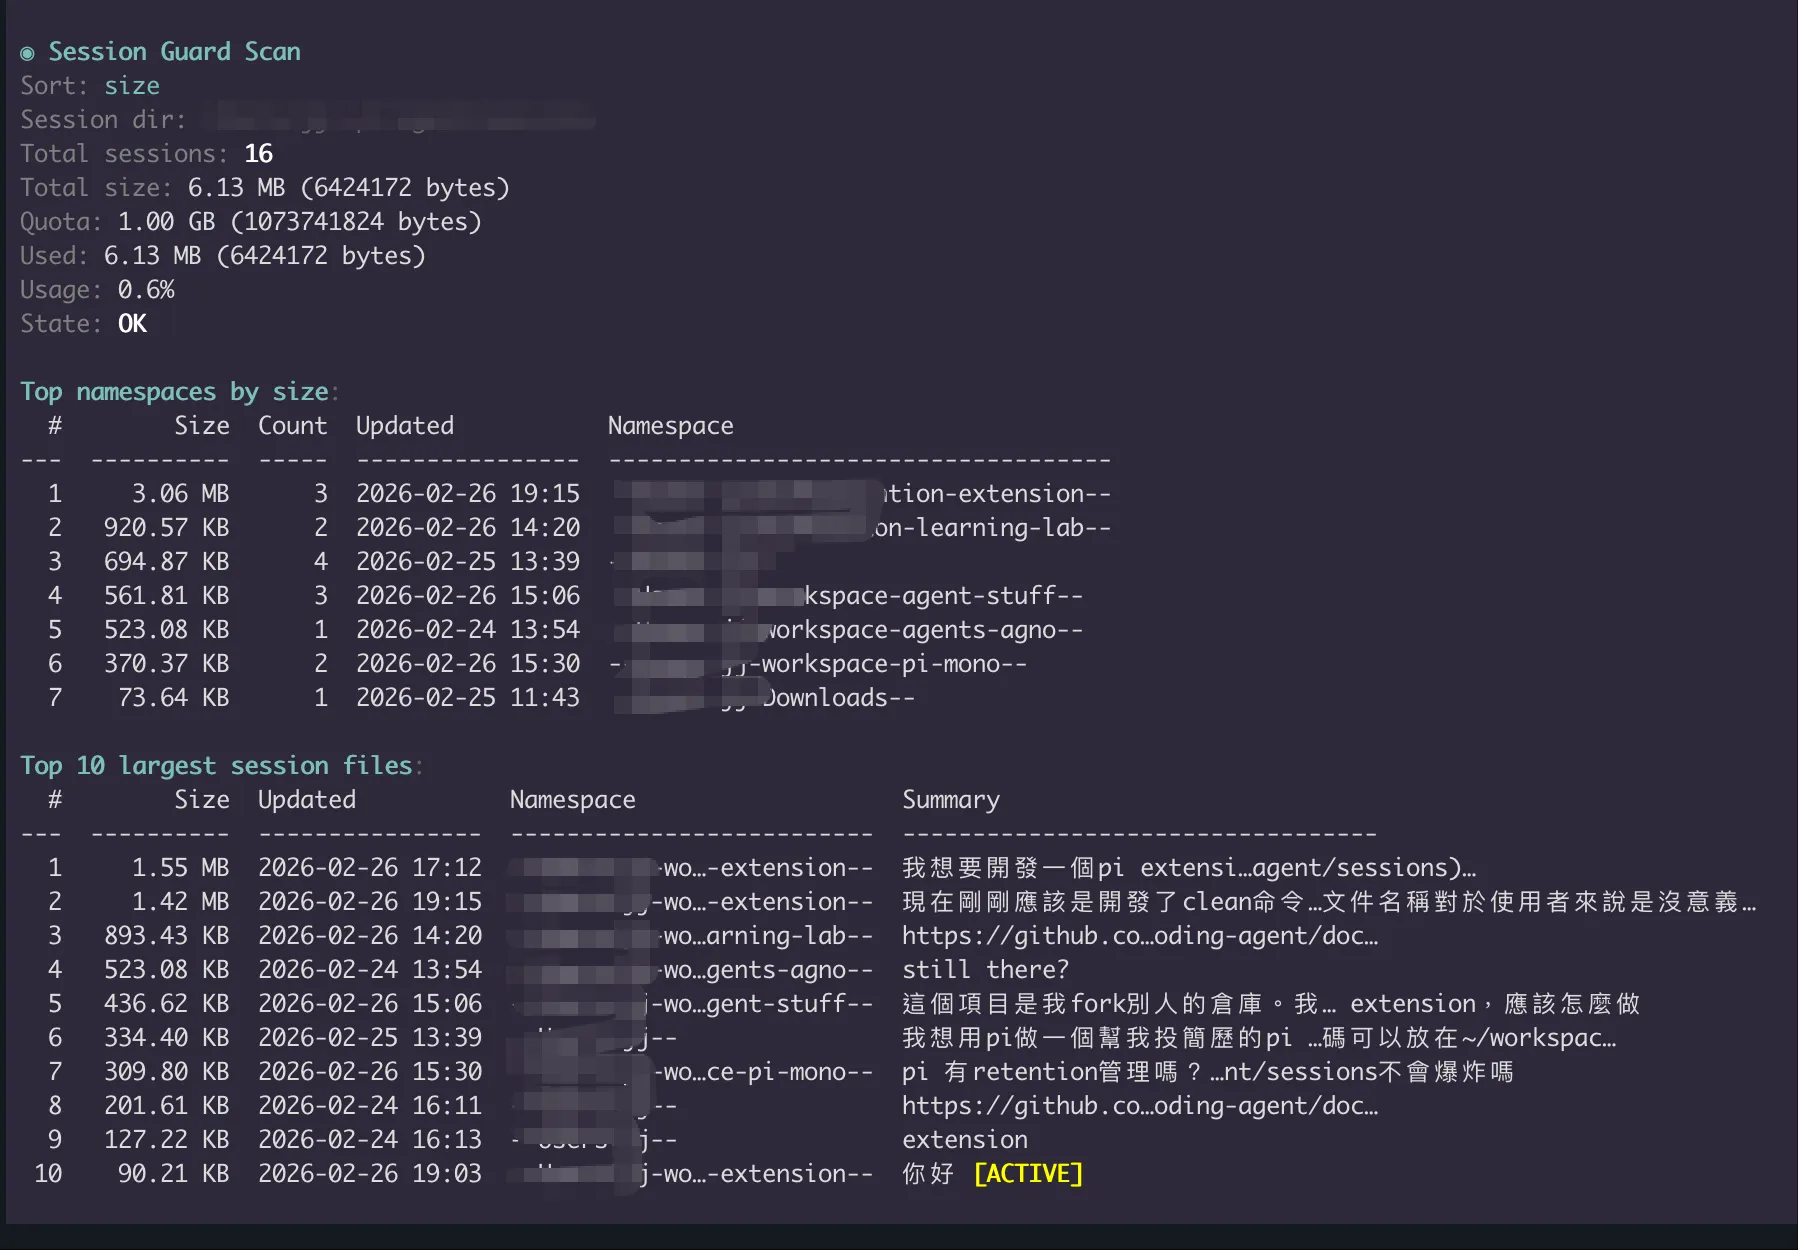This screenshot has width=1798, height=1250.
Task: Click the State value 'OK'
Action: [x=132, y=324]
